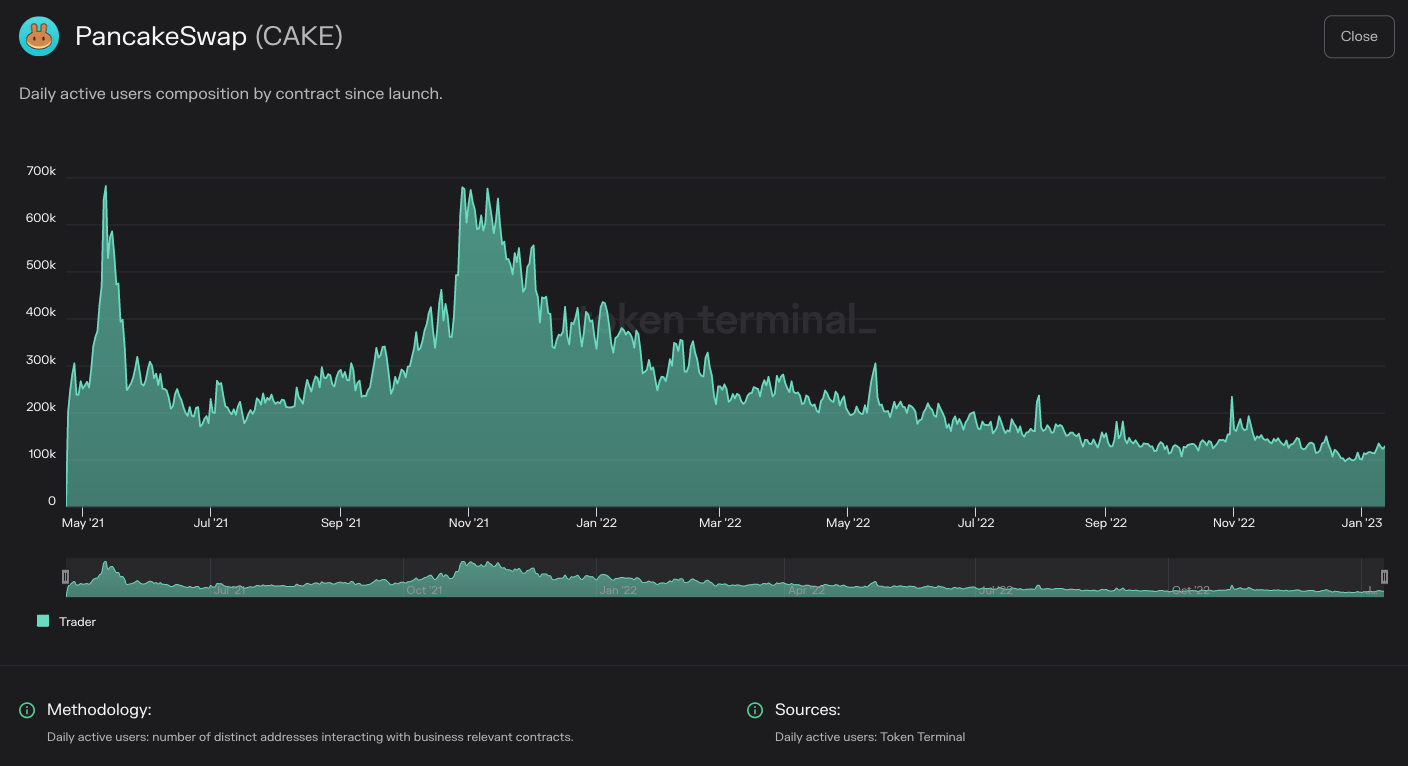Toggle the Trader series via its legend entry
Image resolution: width=1408 pixels, height=766 pixels.
click(66, 621)
